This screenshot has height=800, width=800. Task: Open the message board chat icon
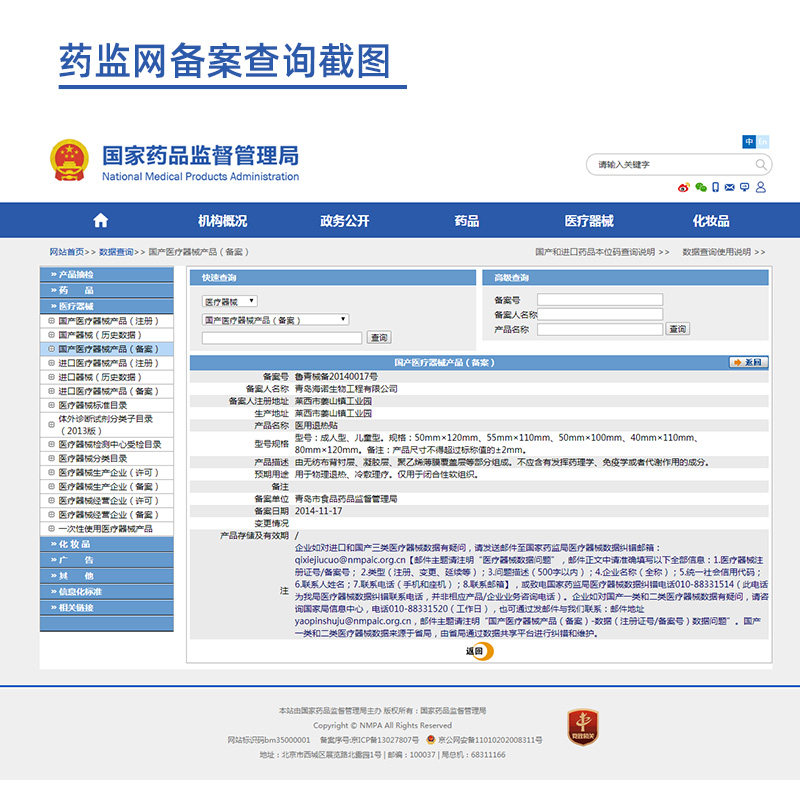[744, 187]
